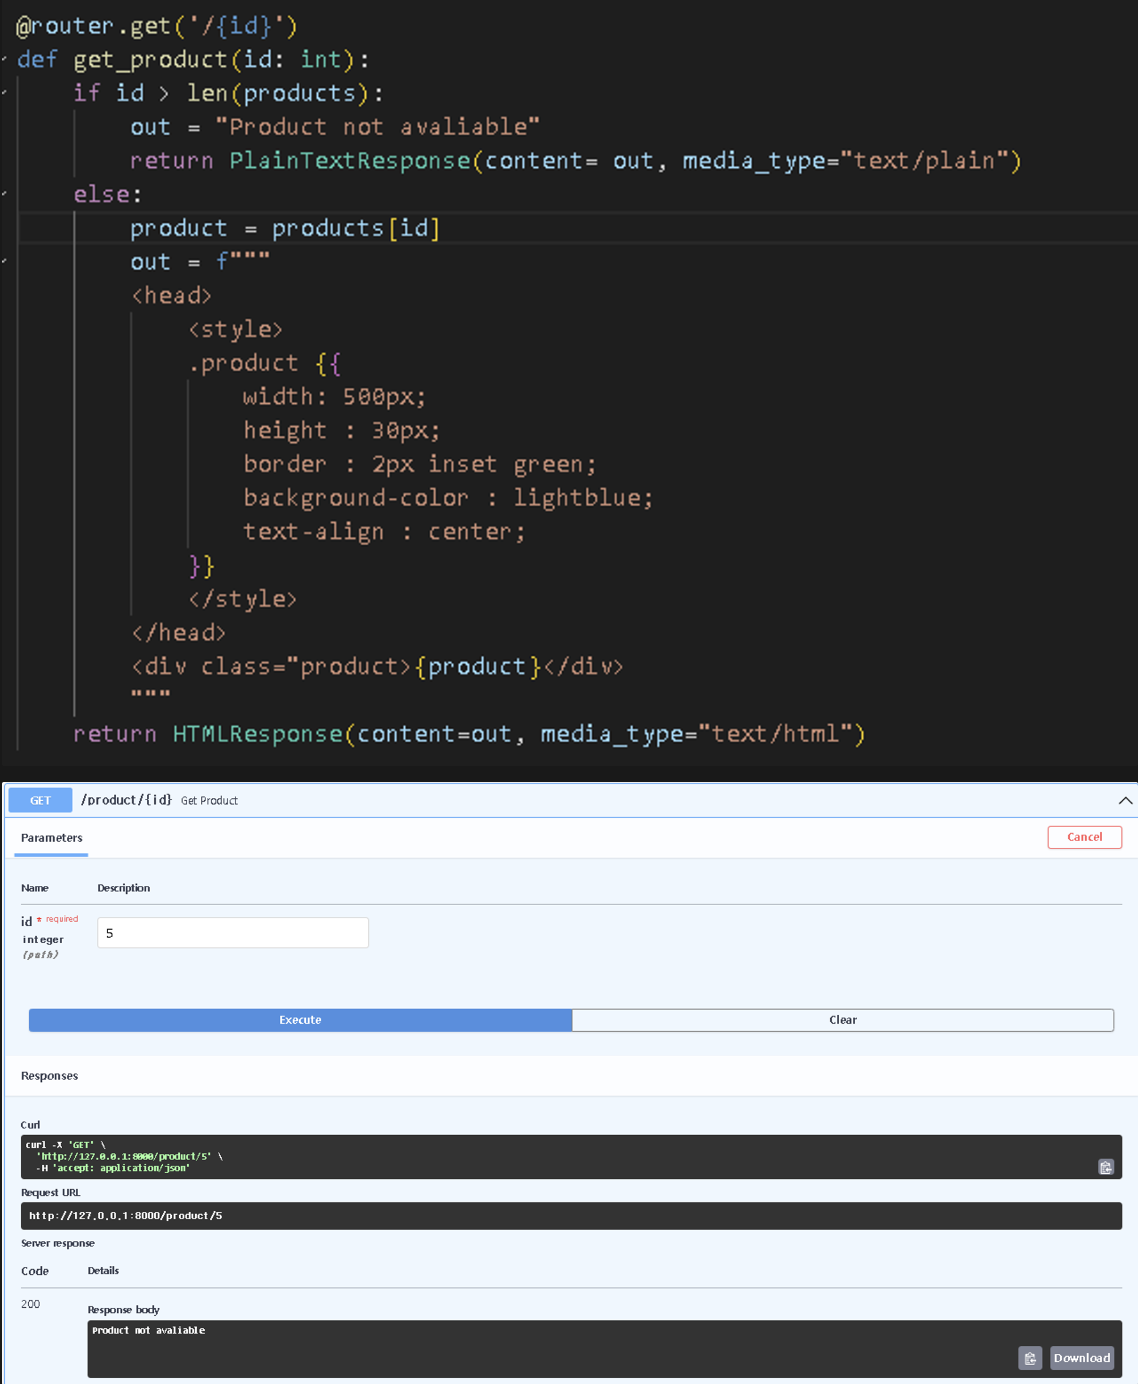Fold the 'if id > len(products)' block

[5, 93]
